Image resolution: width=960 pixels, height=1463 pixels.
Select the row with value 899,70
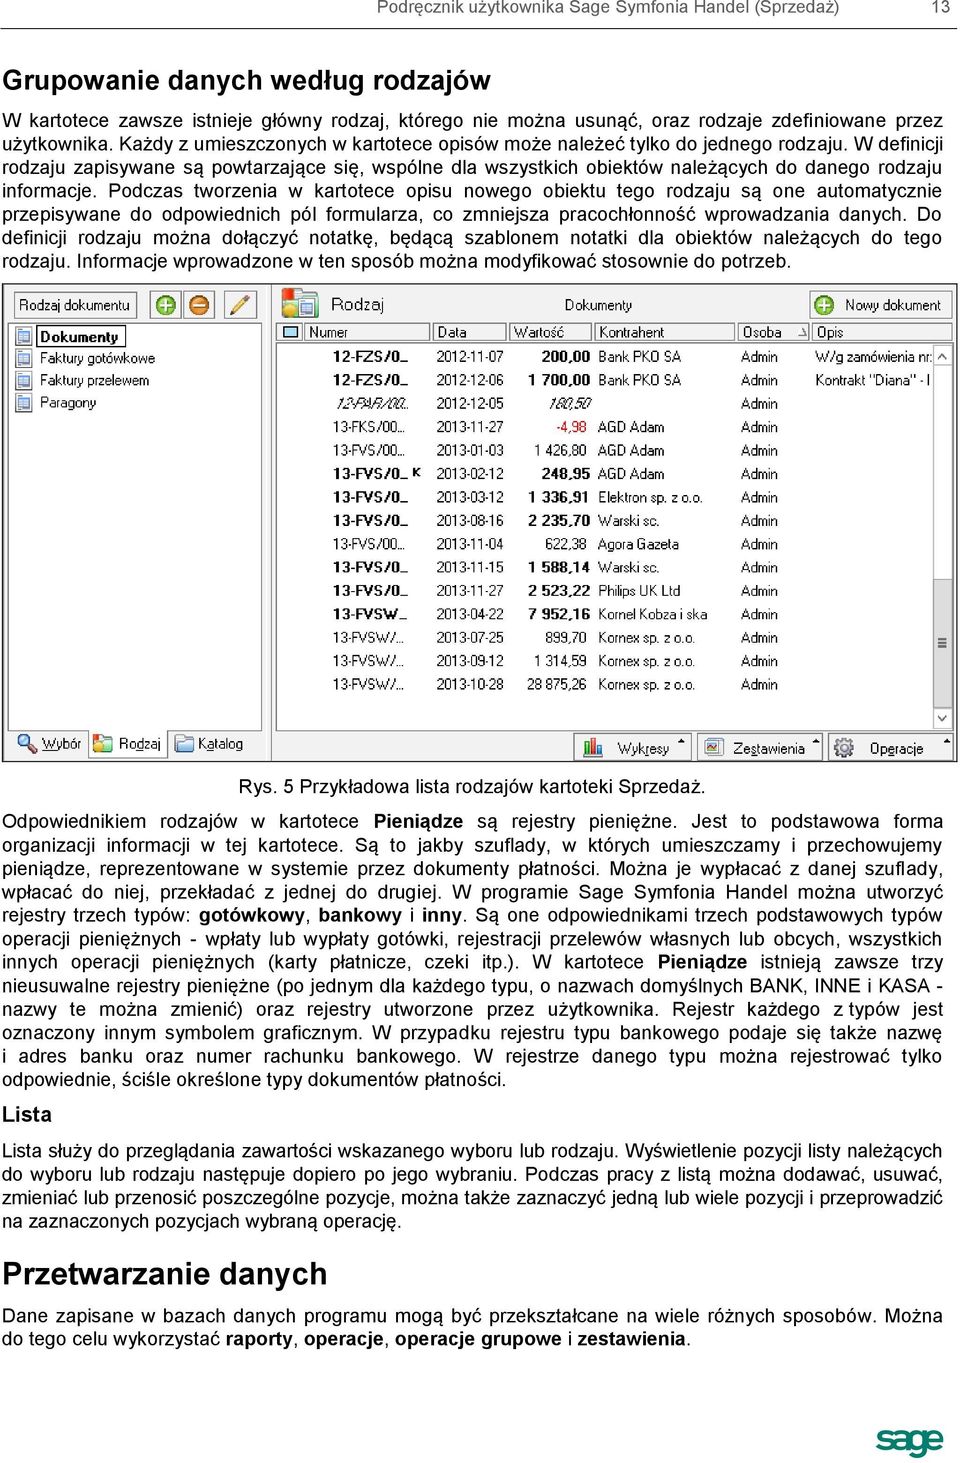pyautogui.click(x=606, y=638)
